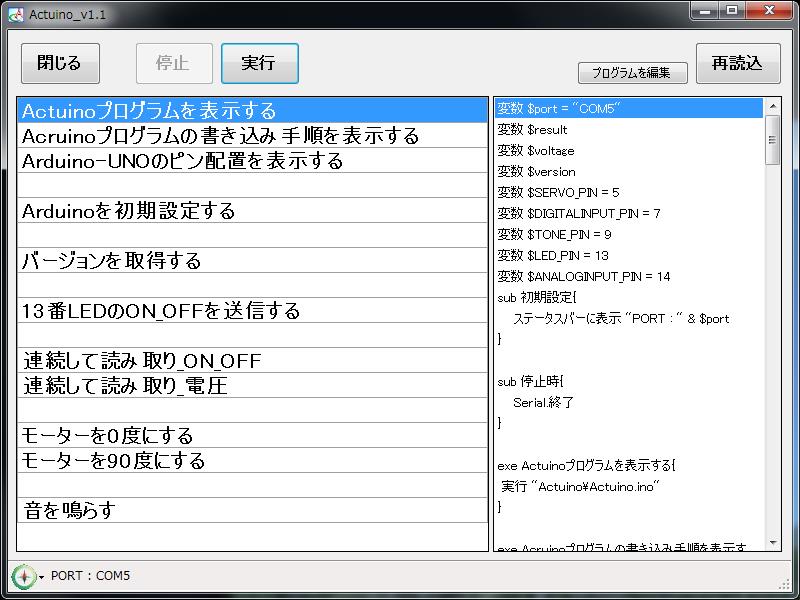
Task: Select 'Arduino-UNOのピン配置を表示する' item
Action: tap(252, 160)
